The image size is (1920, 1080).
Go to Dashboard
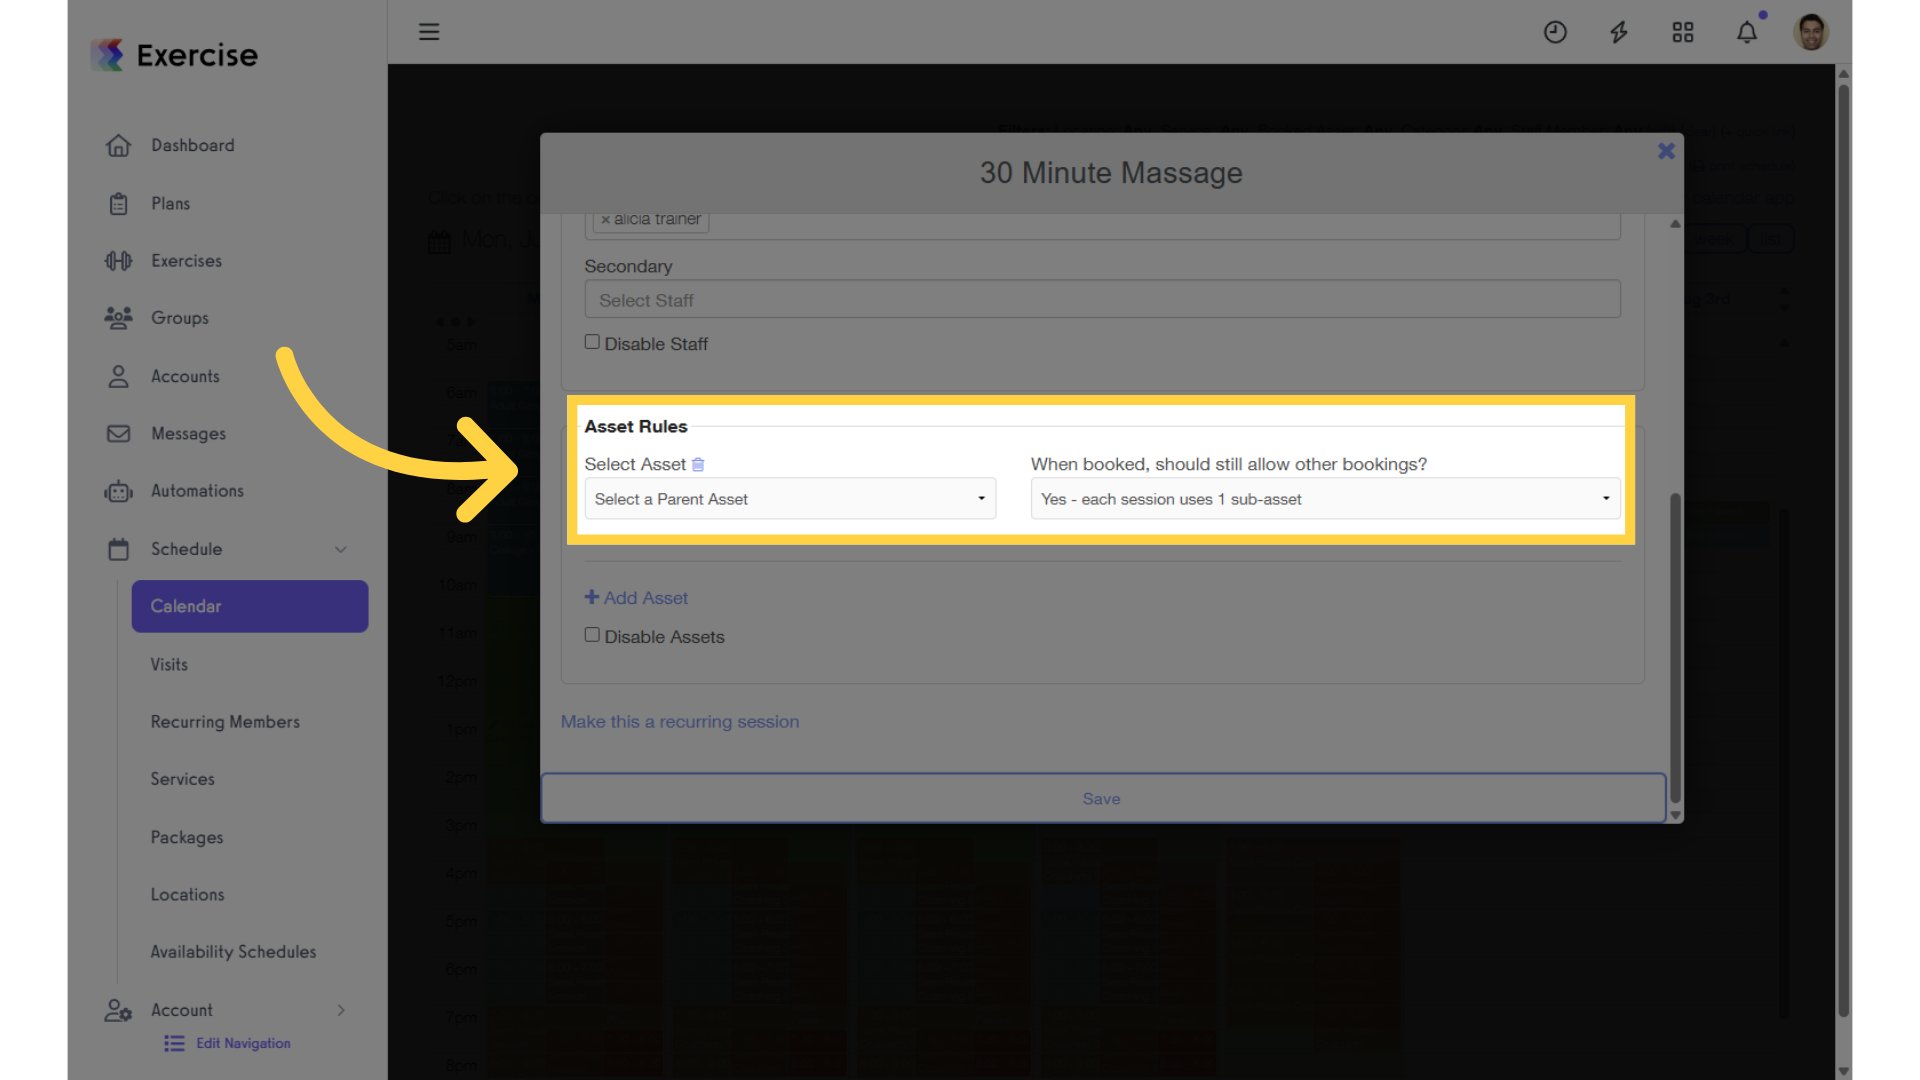pyautogui.click(x=193, y=146)
